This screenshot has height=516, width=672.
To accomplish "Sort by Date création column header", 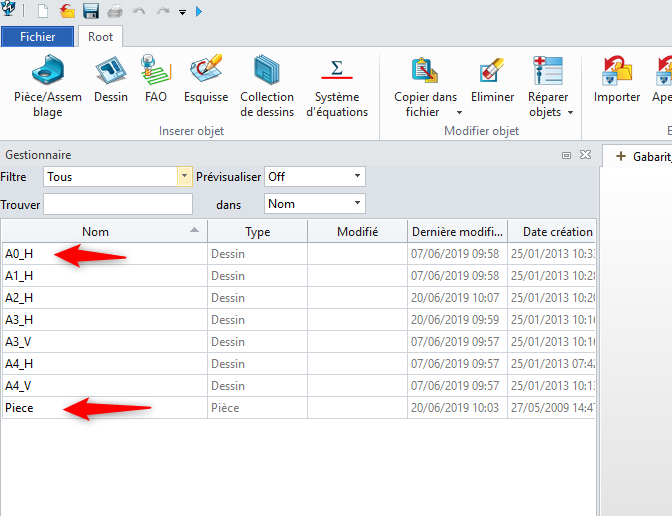I will [552, 232].
